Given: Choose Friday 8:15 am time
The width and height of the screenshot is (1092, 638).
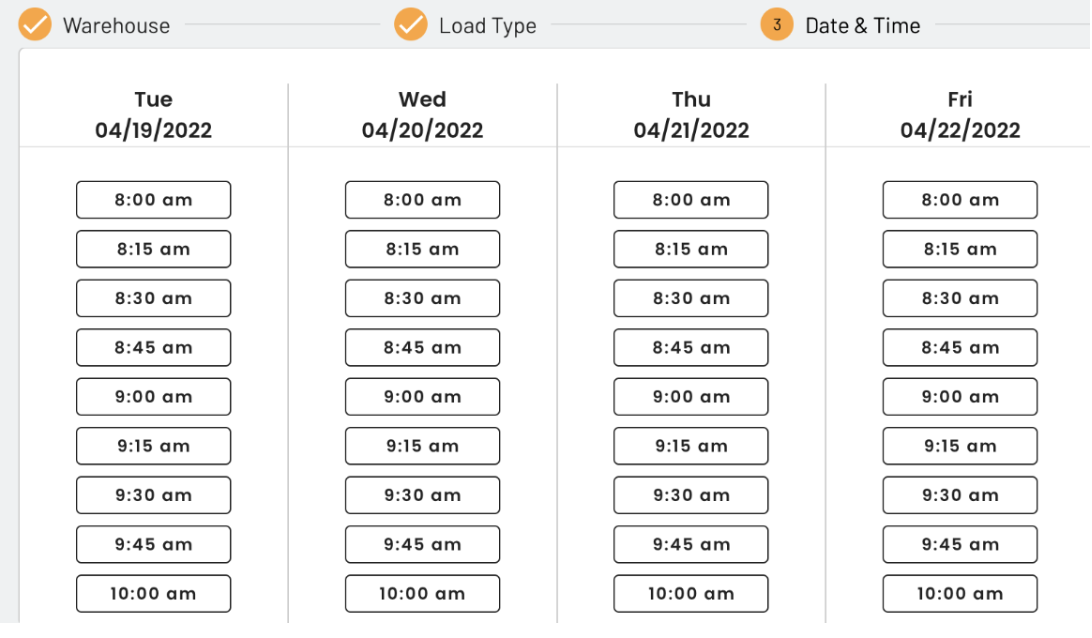Looking at the screenshot, I should (960, 249).
